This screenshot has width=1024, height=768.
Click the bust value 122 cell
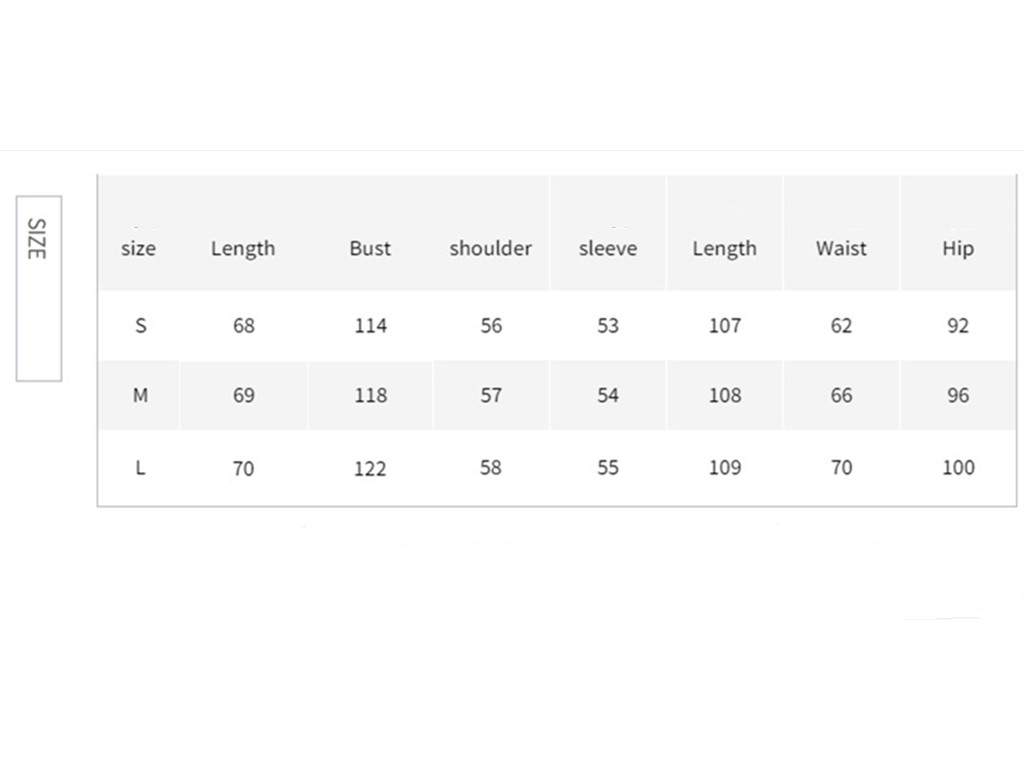370,468
